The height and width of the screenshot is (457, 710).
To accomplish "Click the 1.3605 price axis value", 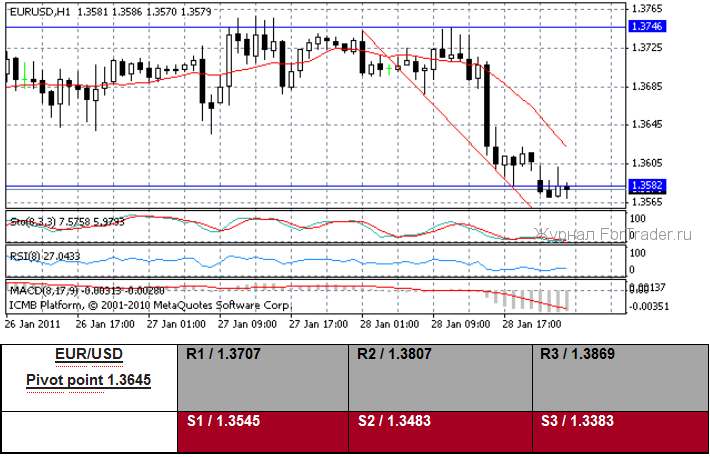I will [x=647, y=163].
